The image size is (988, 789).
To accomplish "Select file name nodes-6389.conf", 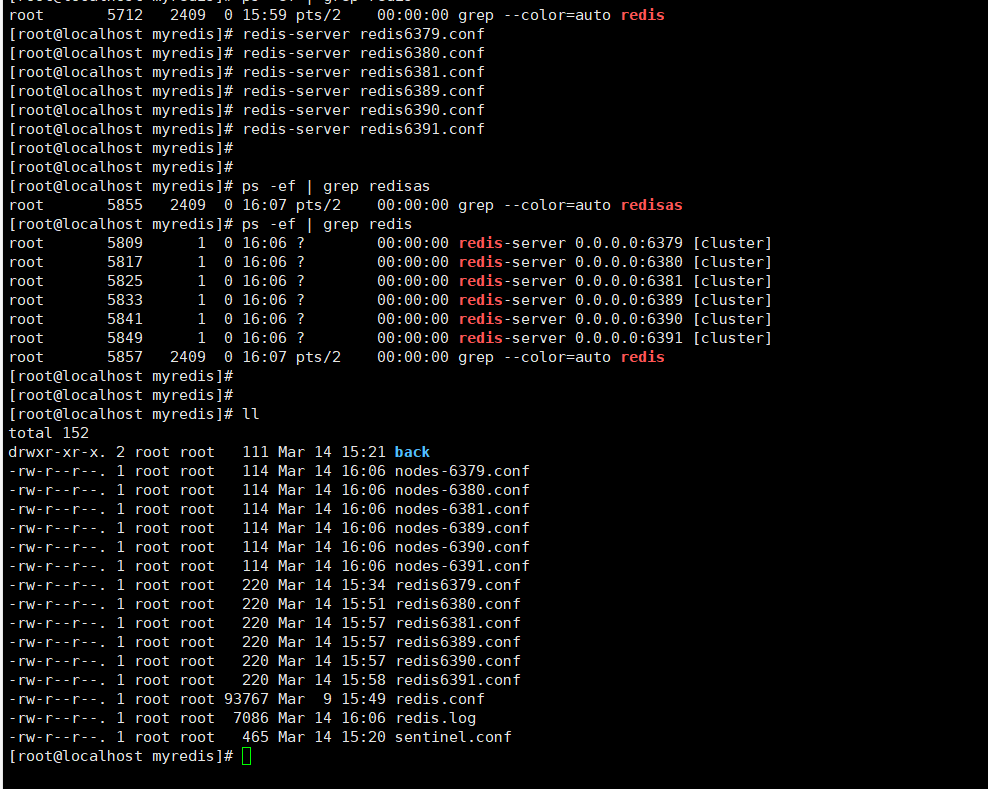I will (x=462, y=527).
